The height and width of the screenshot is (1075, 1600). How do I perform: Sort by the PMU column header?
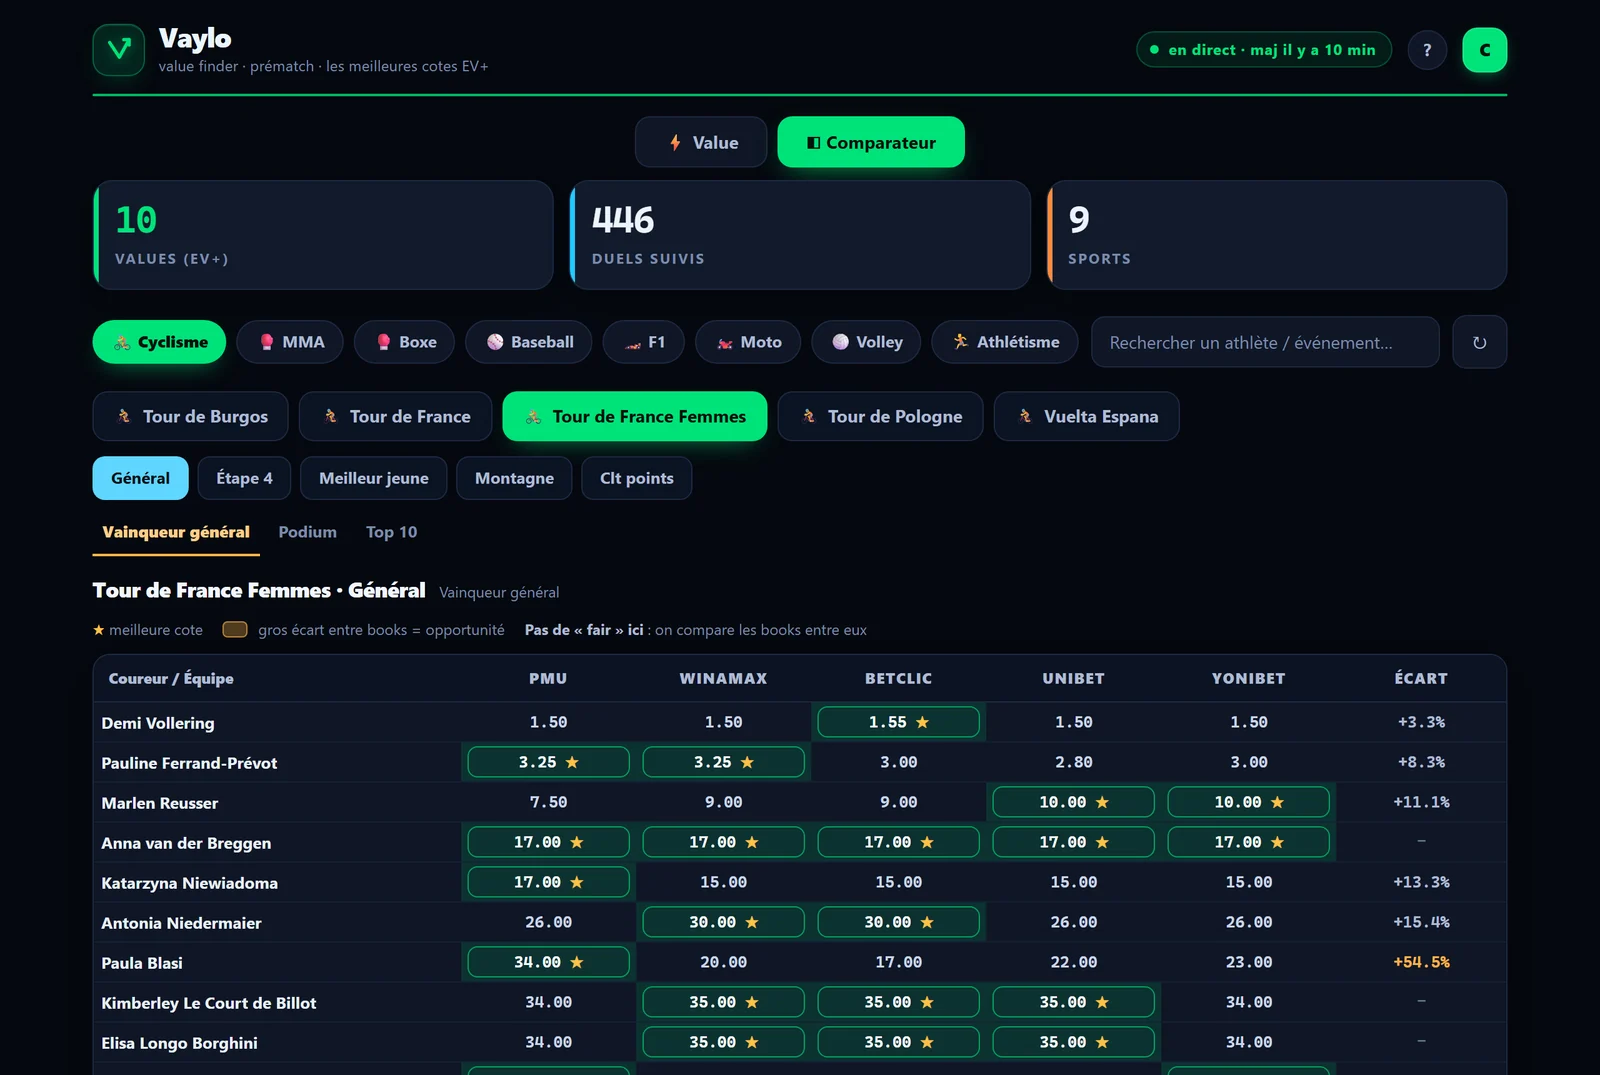(x=548, y=678)
